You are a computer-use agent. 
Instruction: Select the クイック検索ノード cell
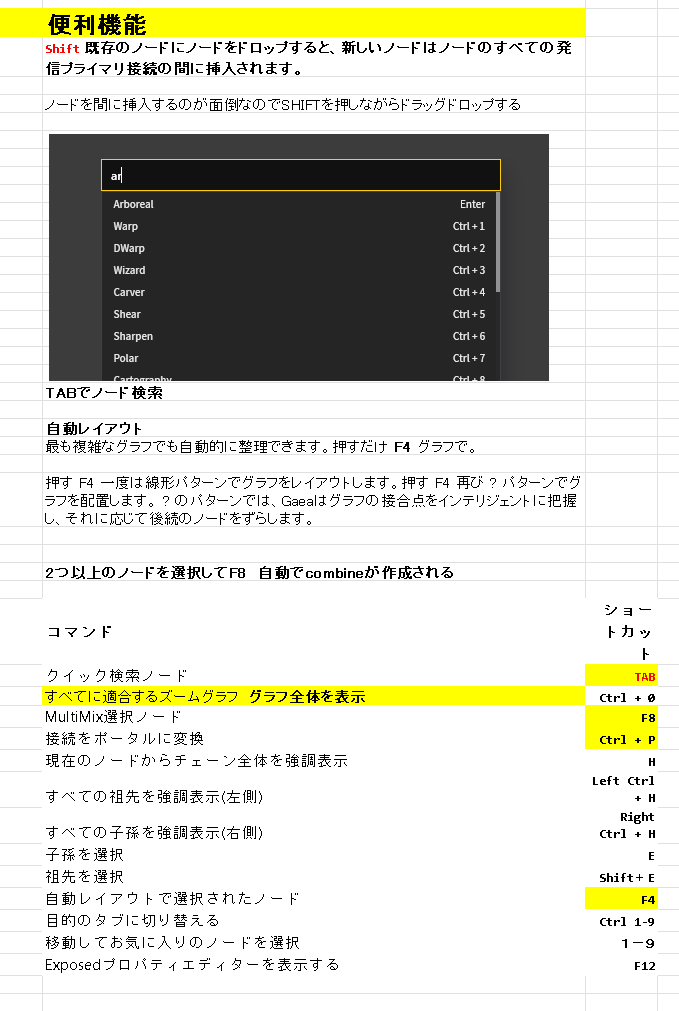click(314, 675)
